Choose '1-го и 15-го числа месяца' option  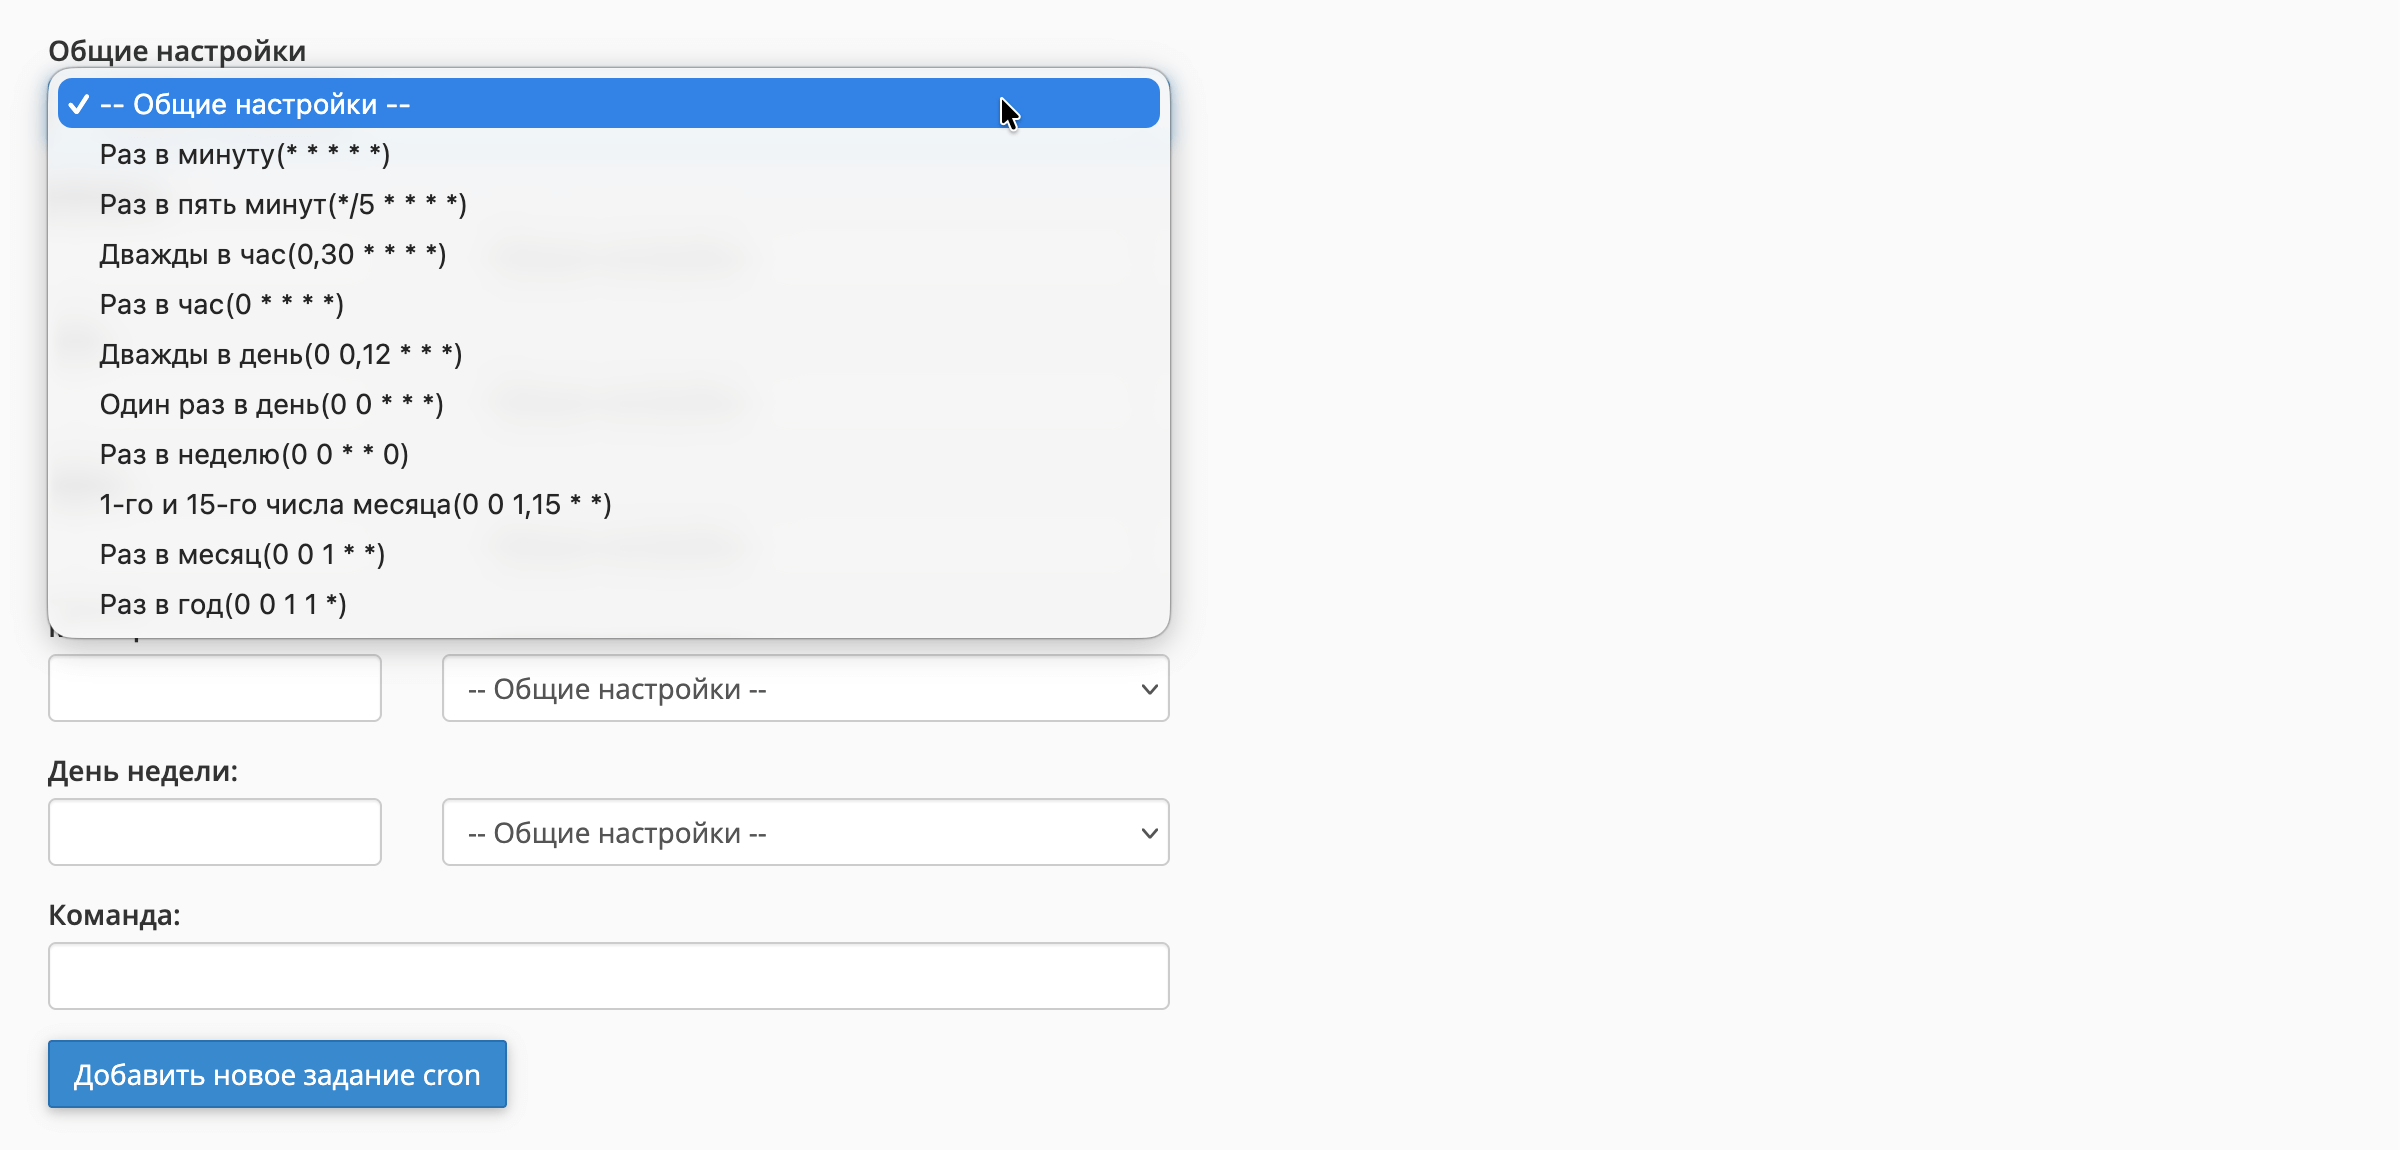point(354,503)
